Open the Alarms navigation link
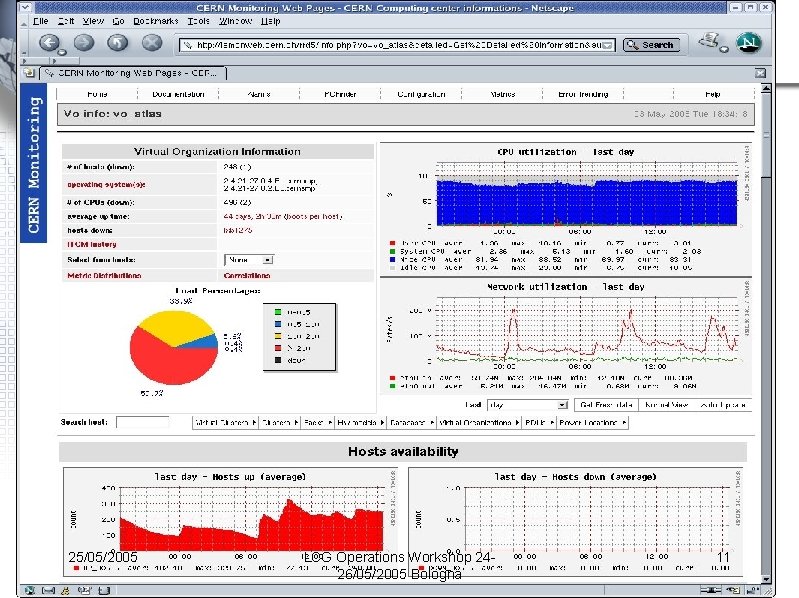Screen dimensions: 799x598 pos(259,94)
